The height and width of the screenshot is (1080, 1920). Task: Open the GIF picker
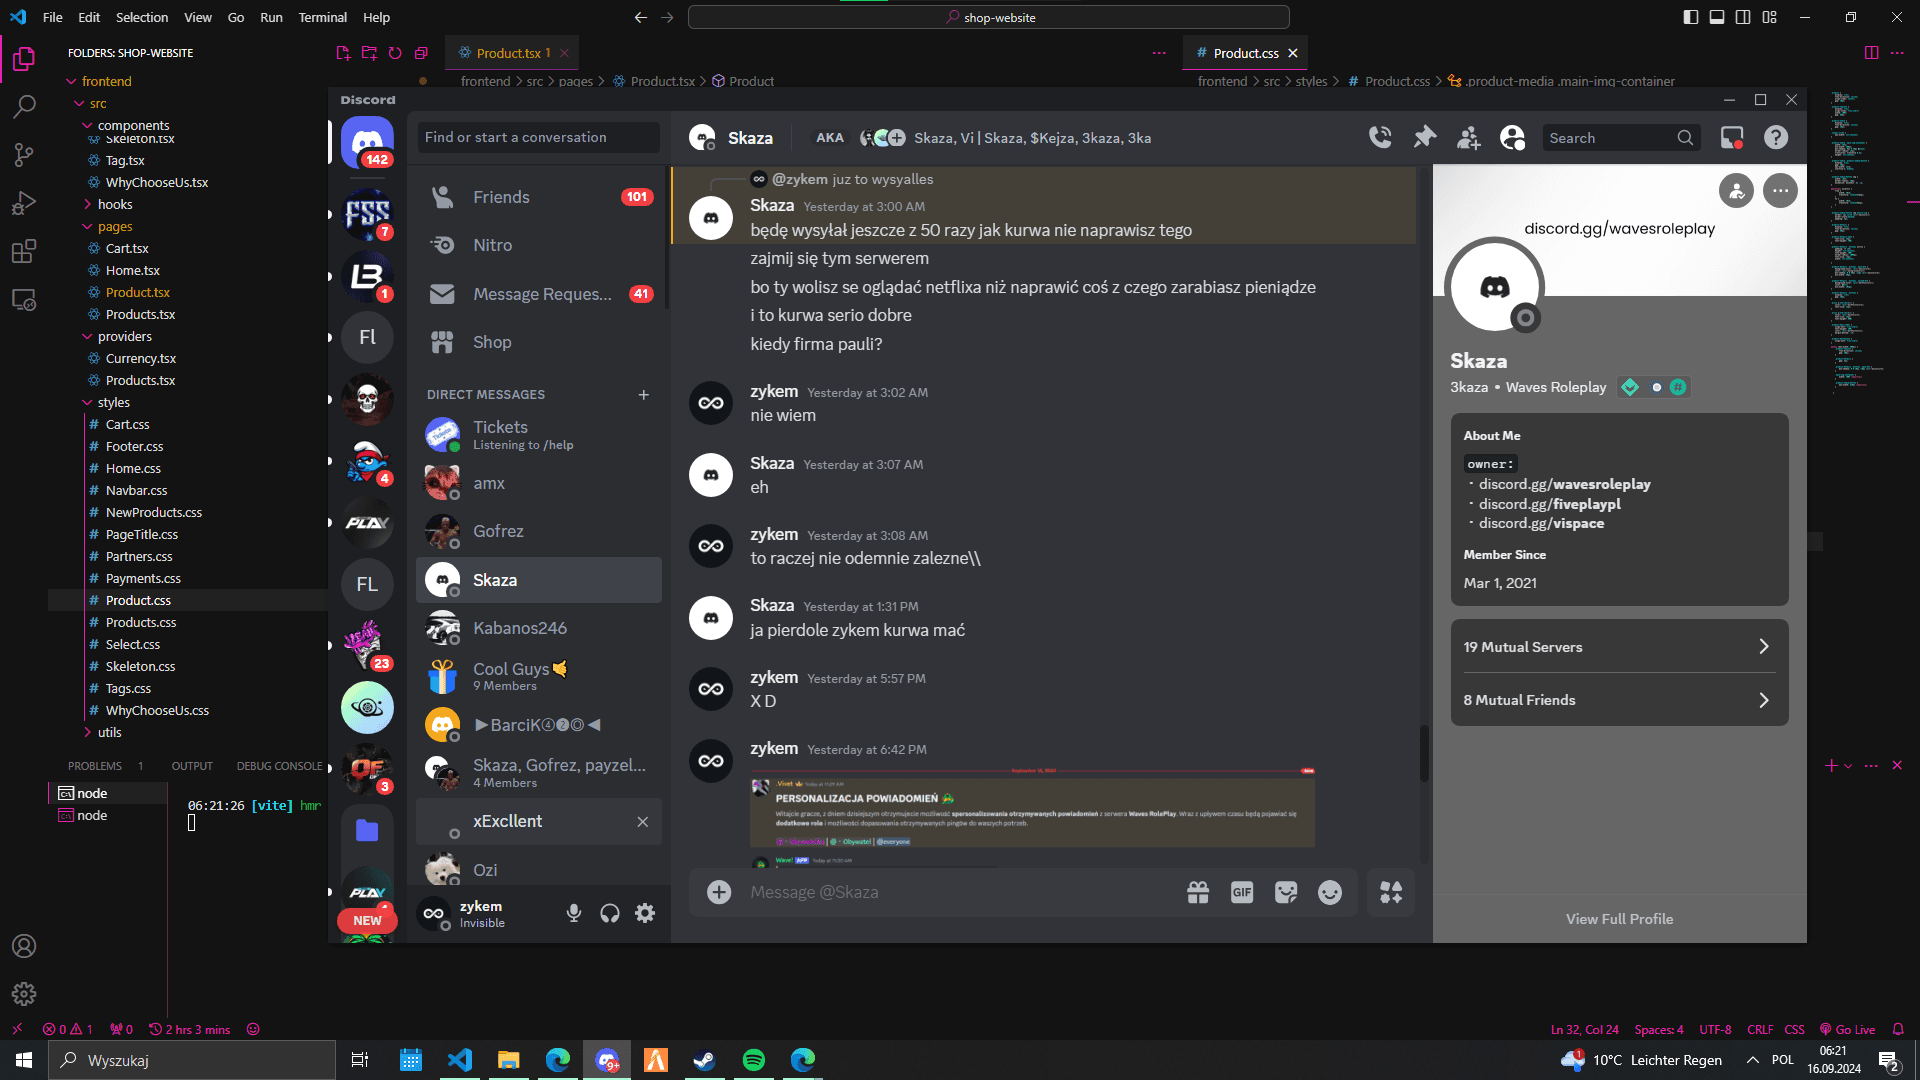[x=1242, y=892]
